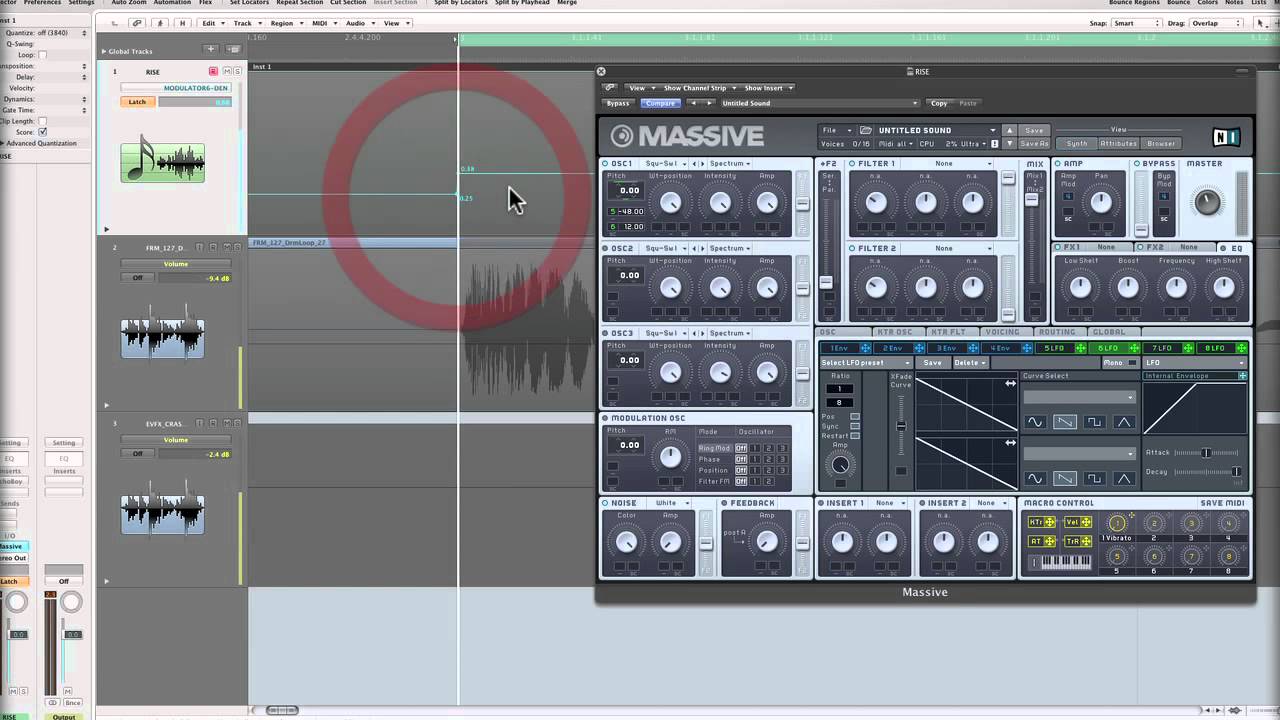Image resolution: width=1280 pixels, height=720 pixels.
Task: Click the LFO Decay slider
Action: [x=1207, y=472]
